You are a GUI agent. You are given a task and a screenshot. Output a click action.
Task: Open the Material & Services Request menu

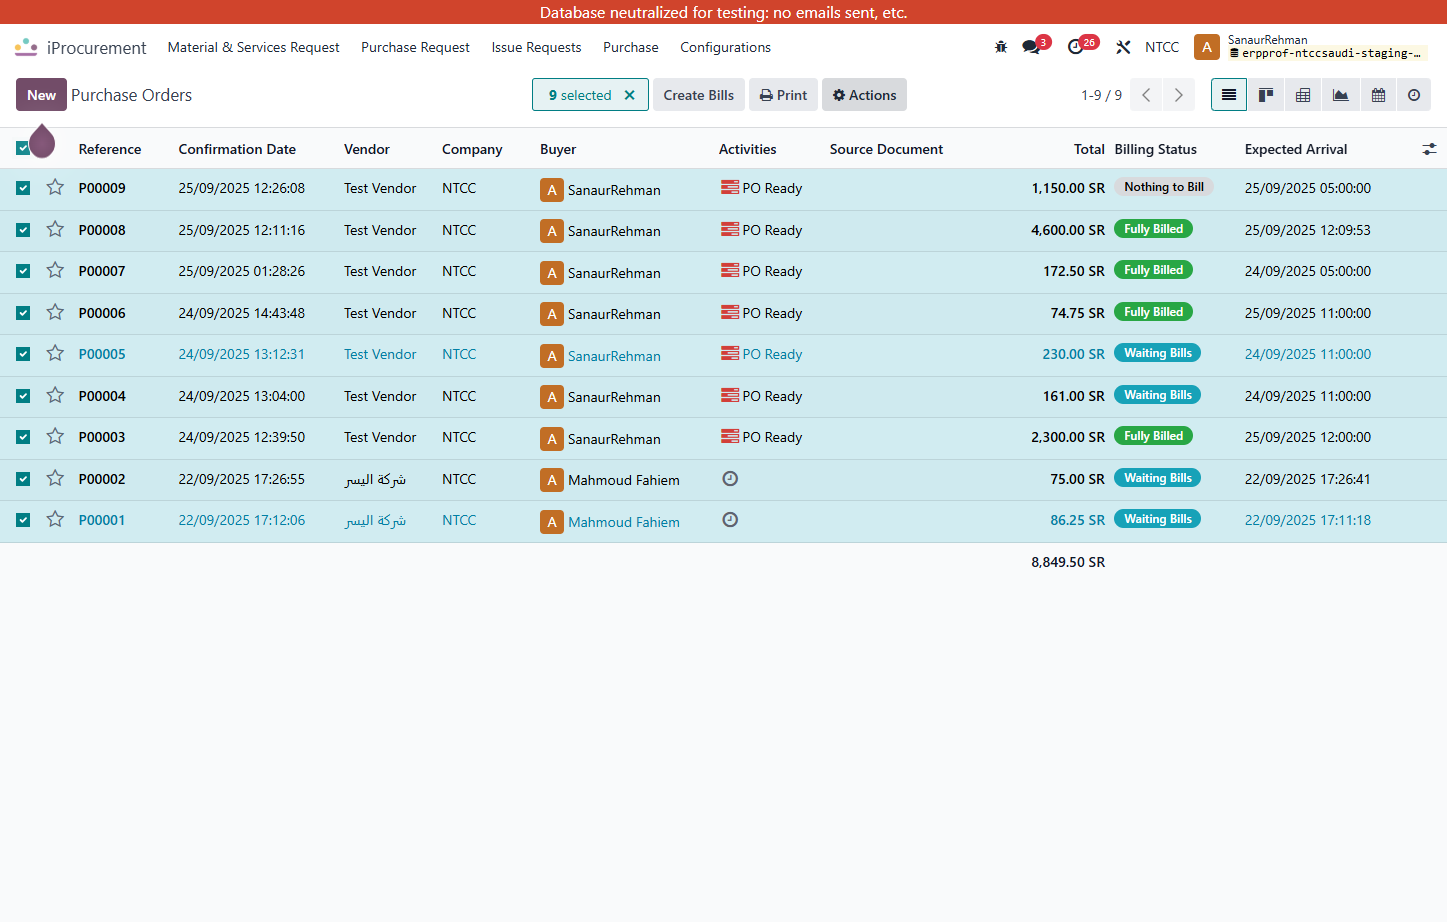(253, 47)
